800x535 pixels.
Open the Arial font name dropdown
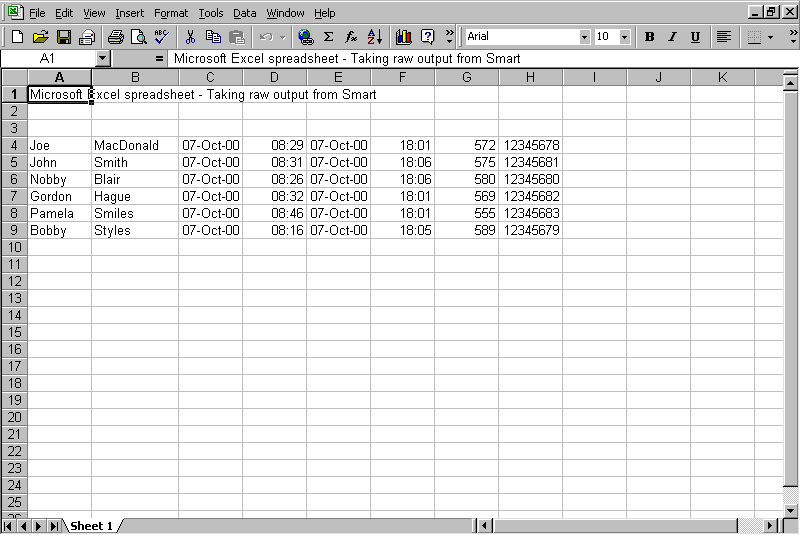(x=585, y=37)
